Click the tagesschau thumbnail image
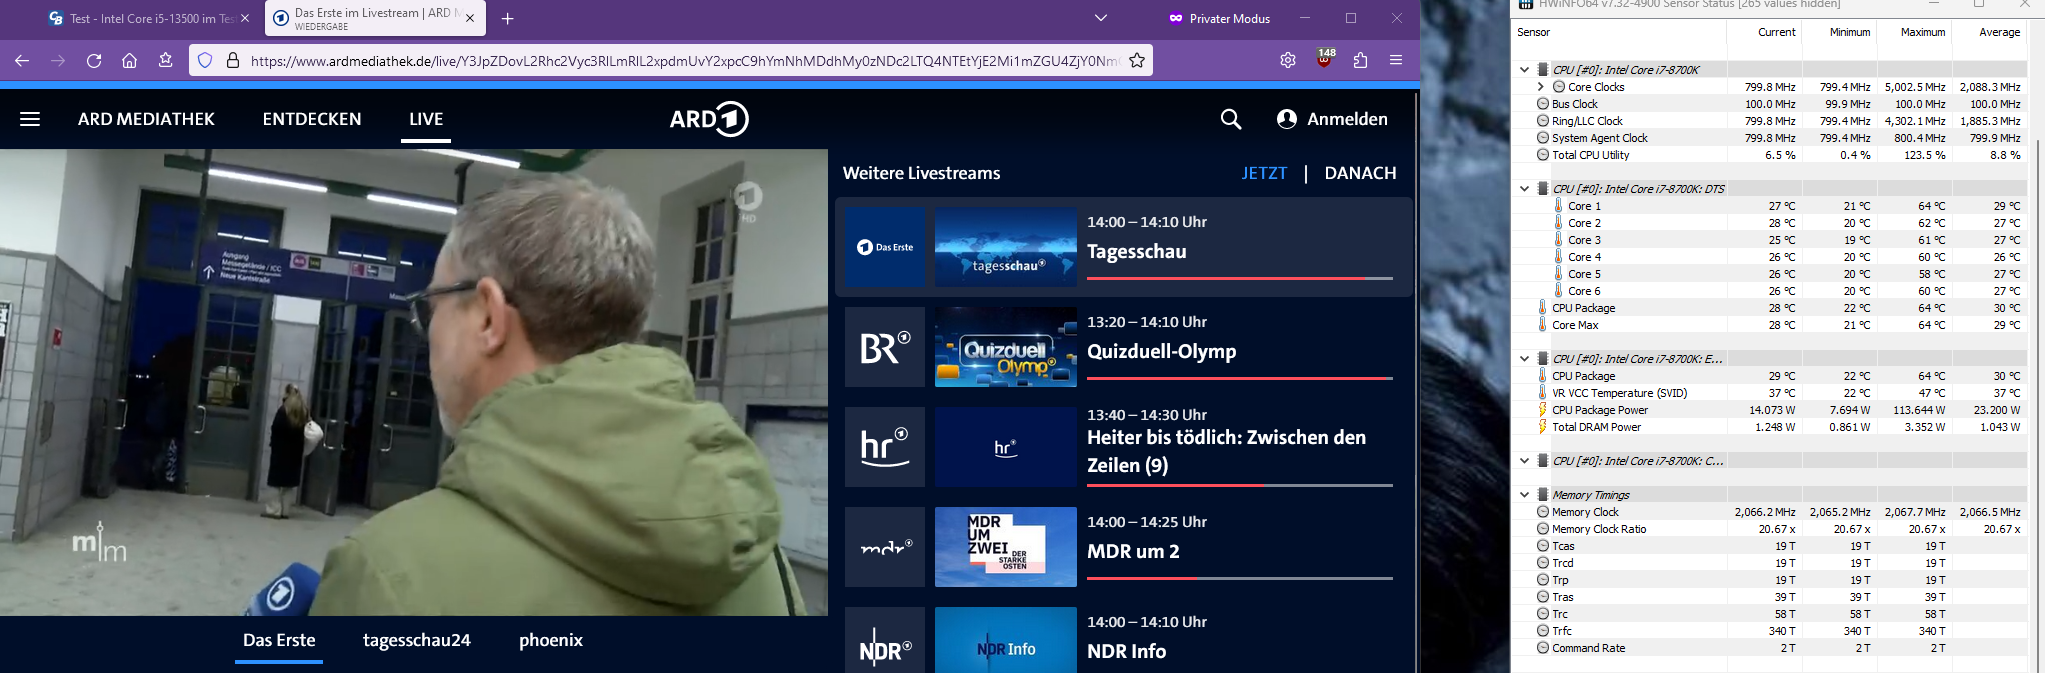 coord(1006,247)
